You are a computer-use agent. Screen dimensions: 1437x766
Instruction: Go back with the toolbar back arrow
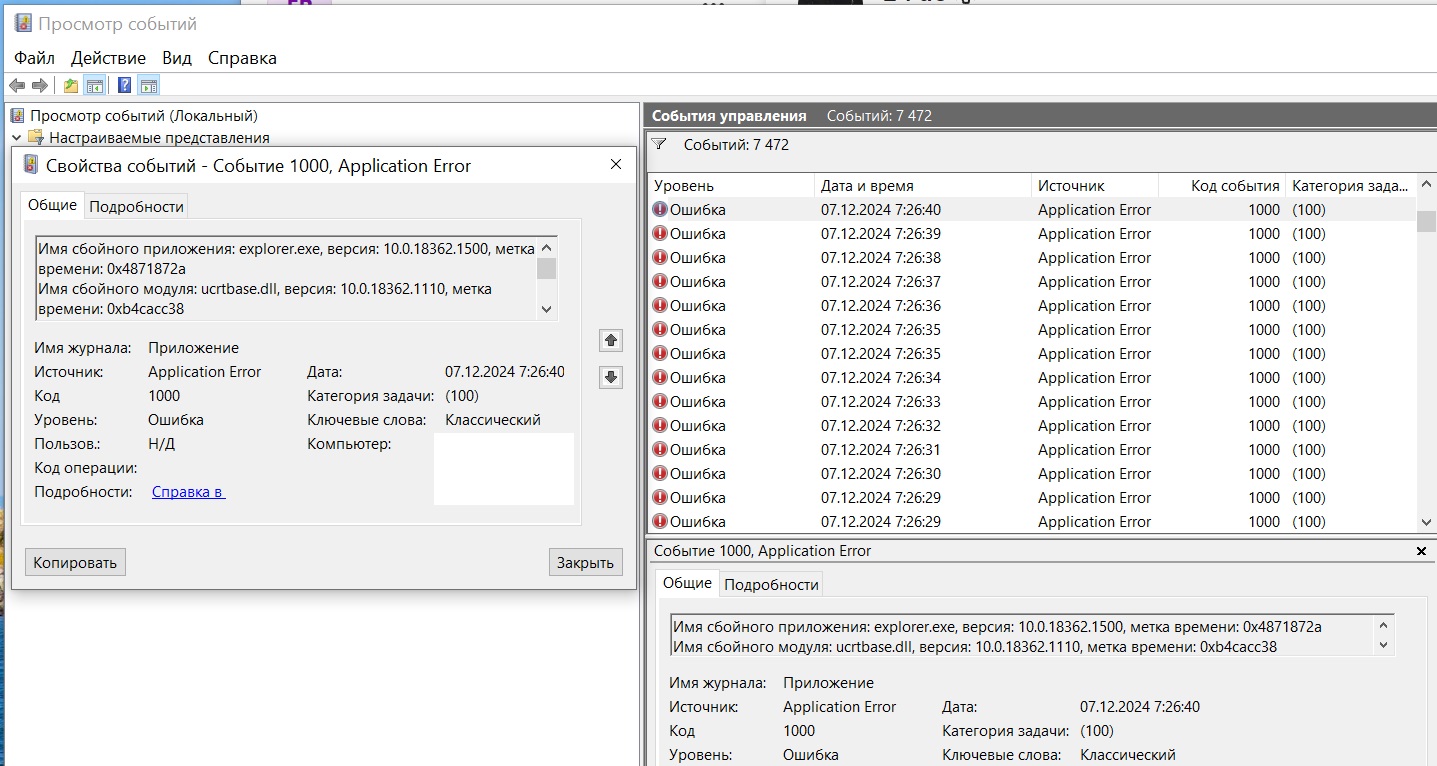click(x=17, y=86)
